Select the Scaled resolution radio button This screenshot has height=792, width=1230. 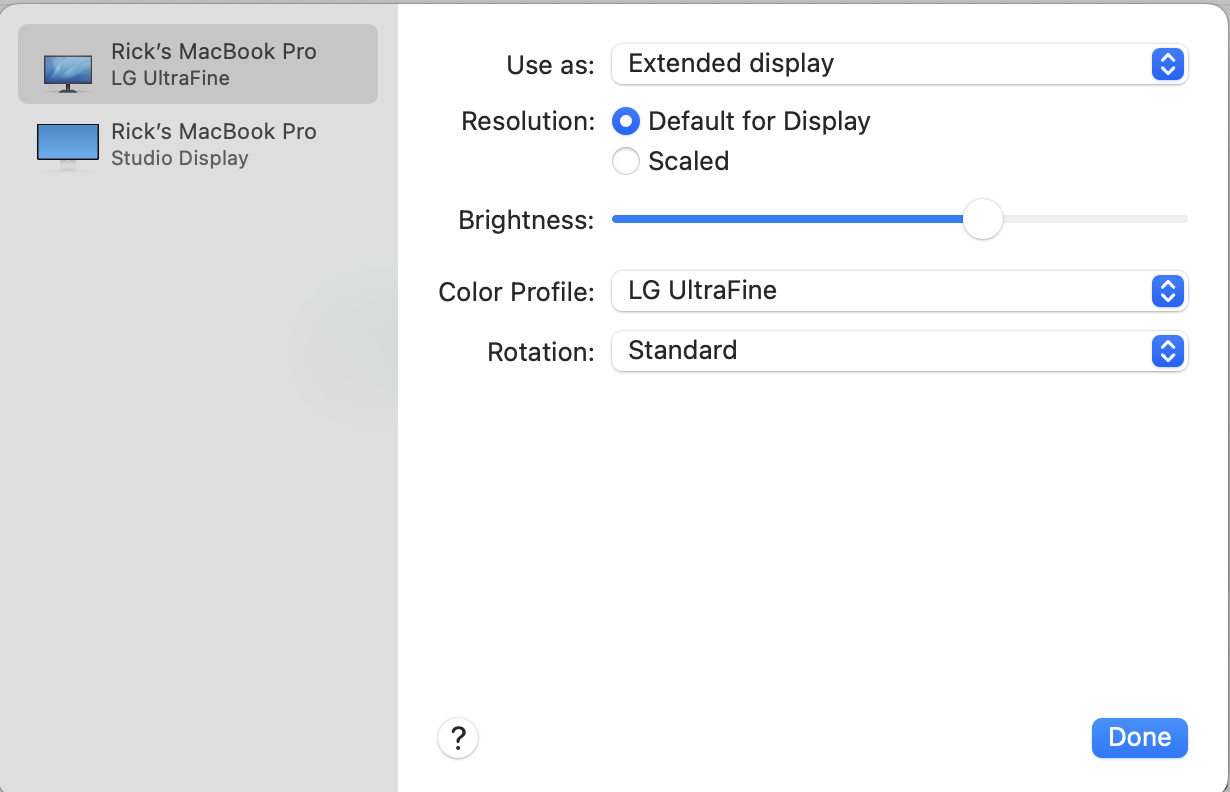point(625,161)
